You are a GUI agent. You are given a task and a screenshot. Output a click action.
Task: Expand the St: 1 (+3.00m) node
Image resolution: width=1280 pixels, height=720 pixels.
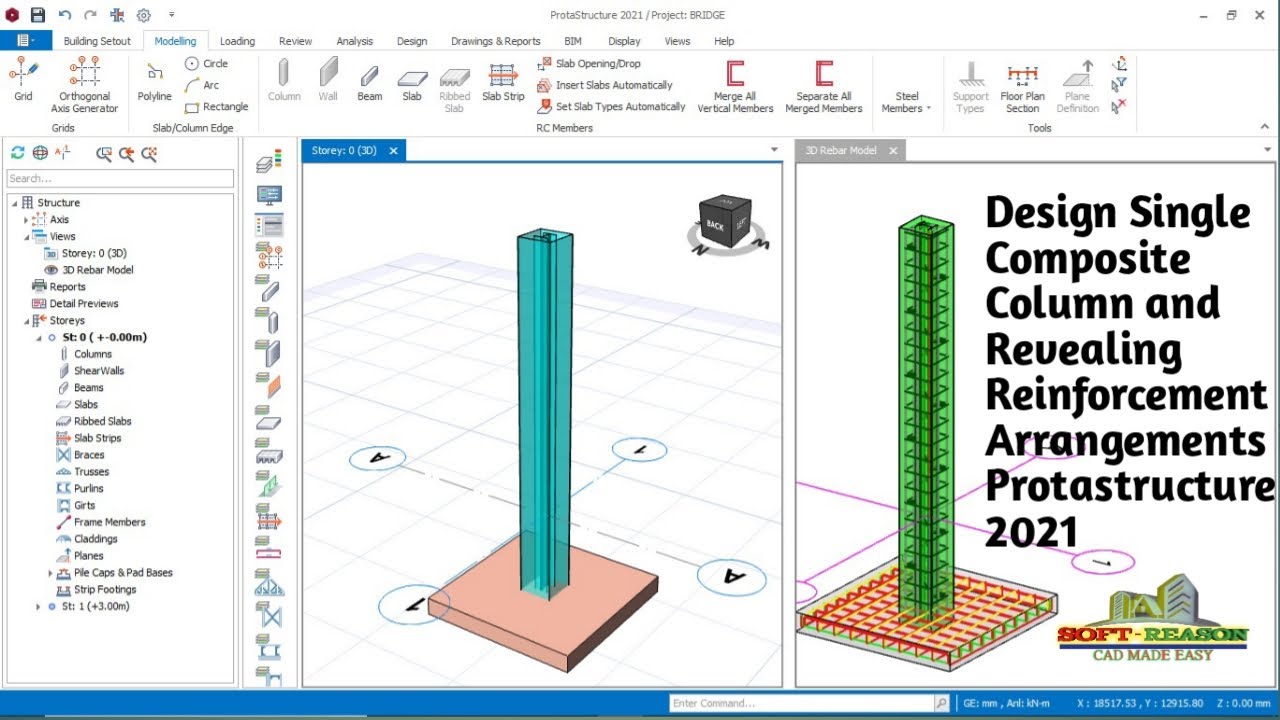[38, 607]
